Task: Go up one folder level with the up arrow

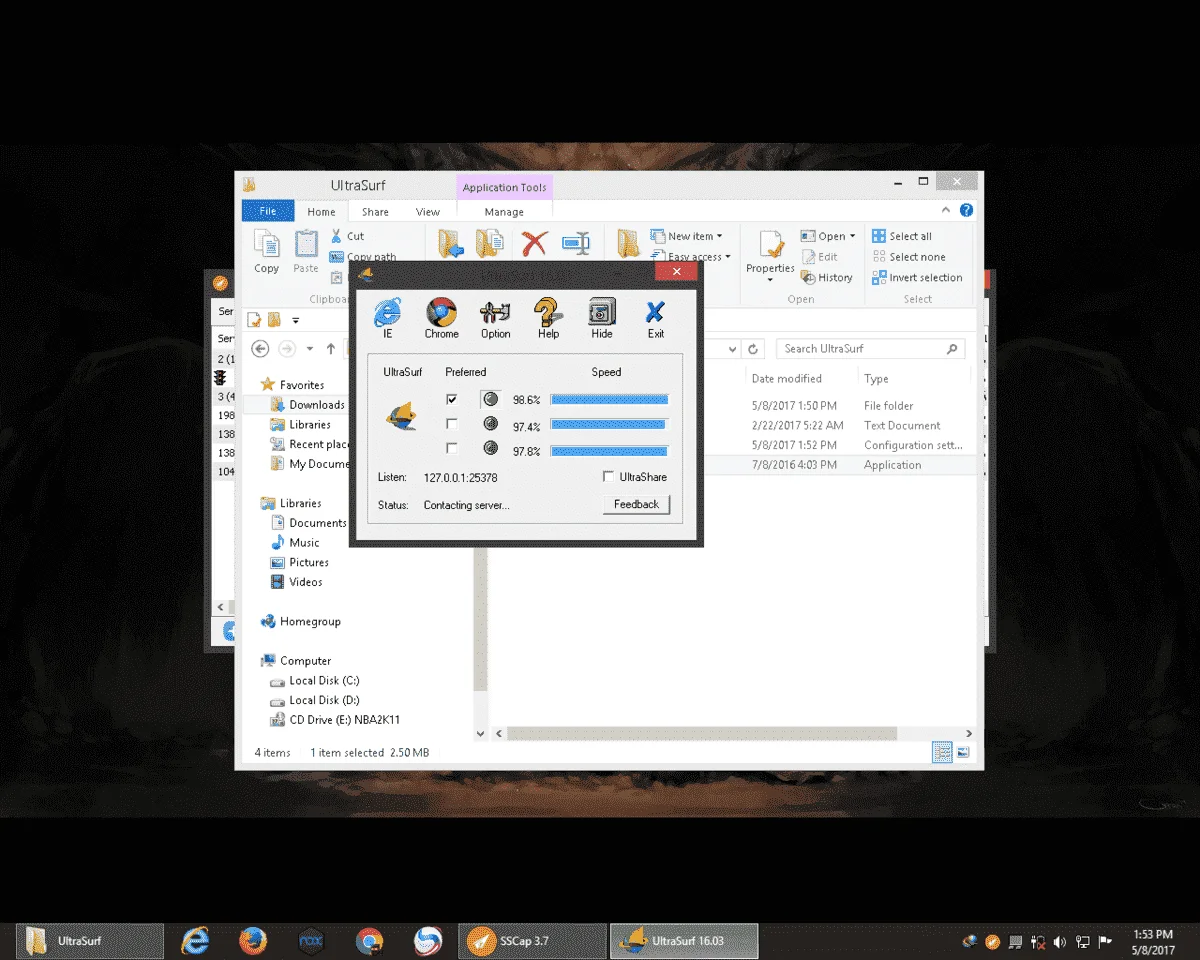Action: pyautogui.click(x=331, y=349)
